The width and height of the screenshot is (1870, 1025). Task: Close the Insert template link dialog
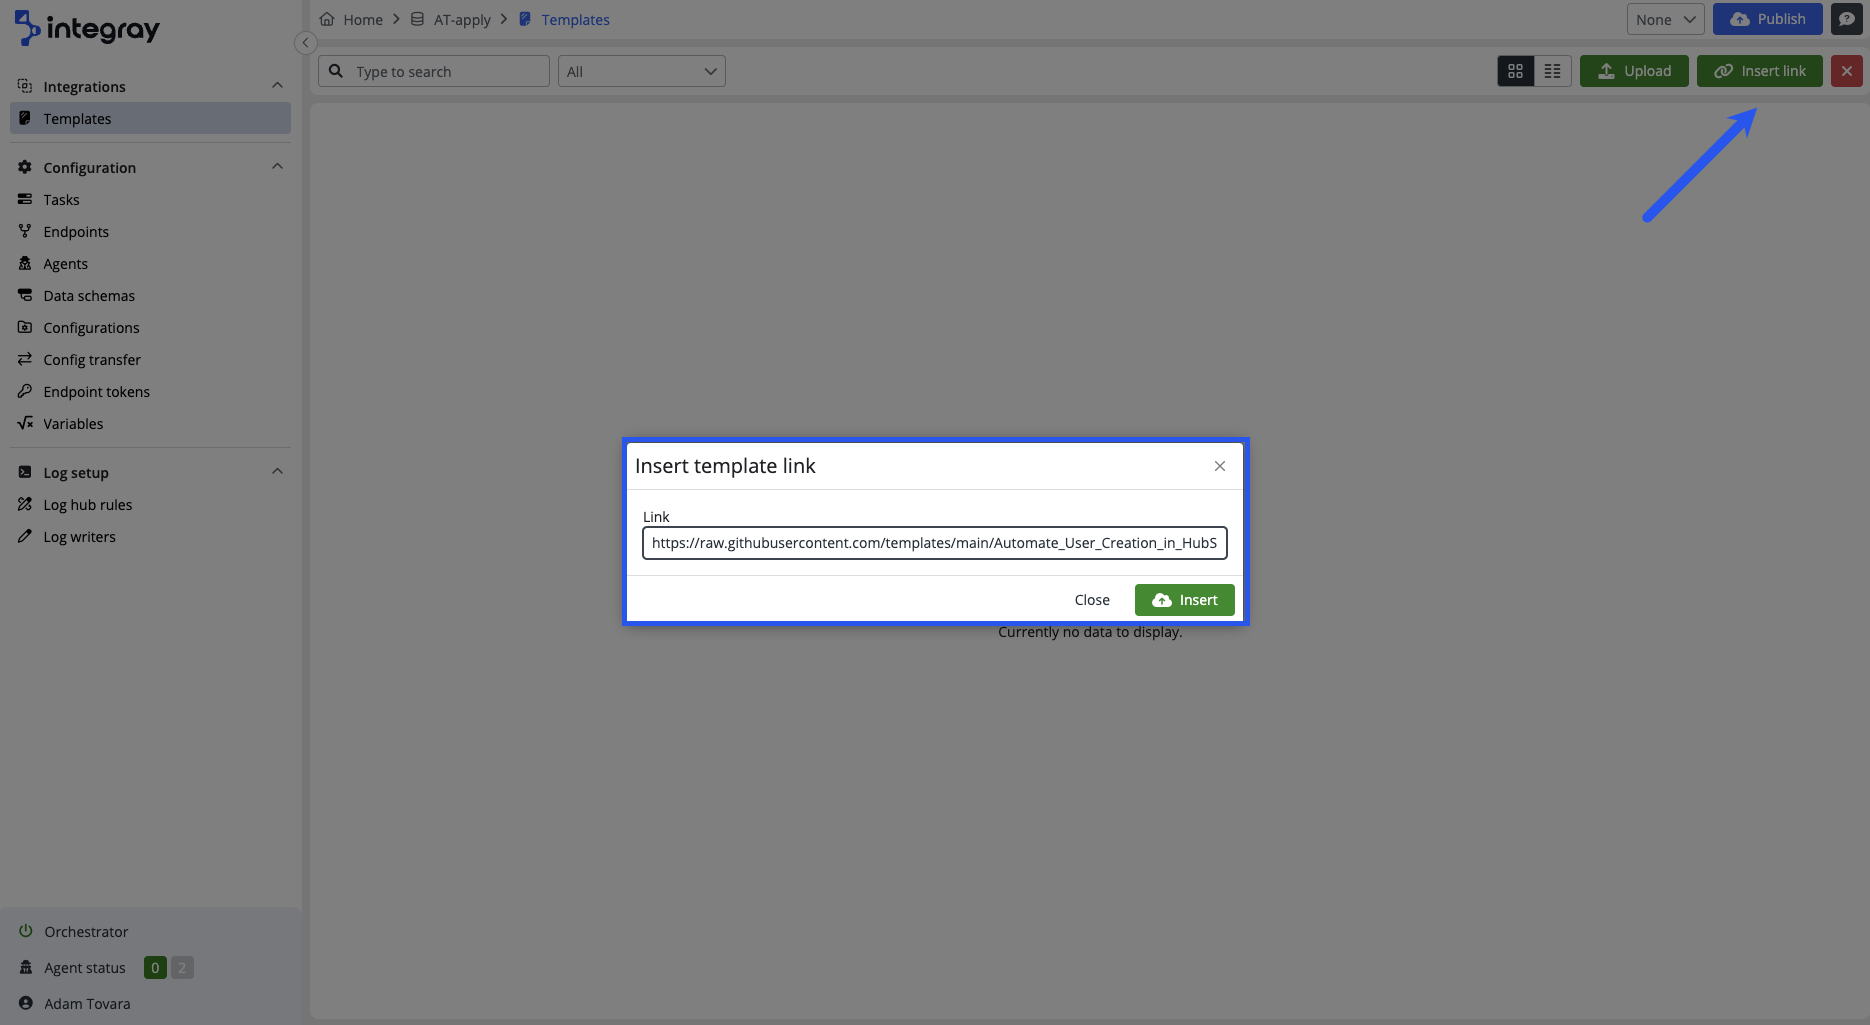coord(1219,466)
